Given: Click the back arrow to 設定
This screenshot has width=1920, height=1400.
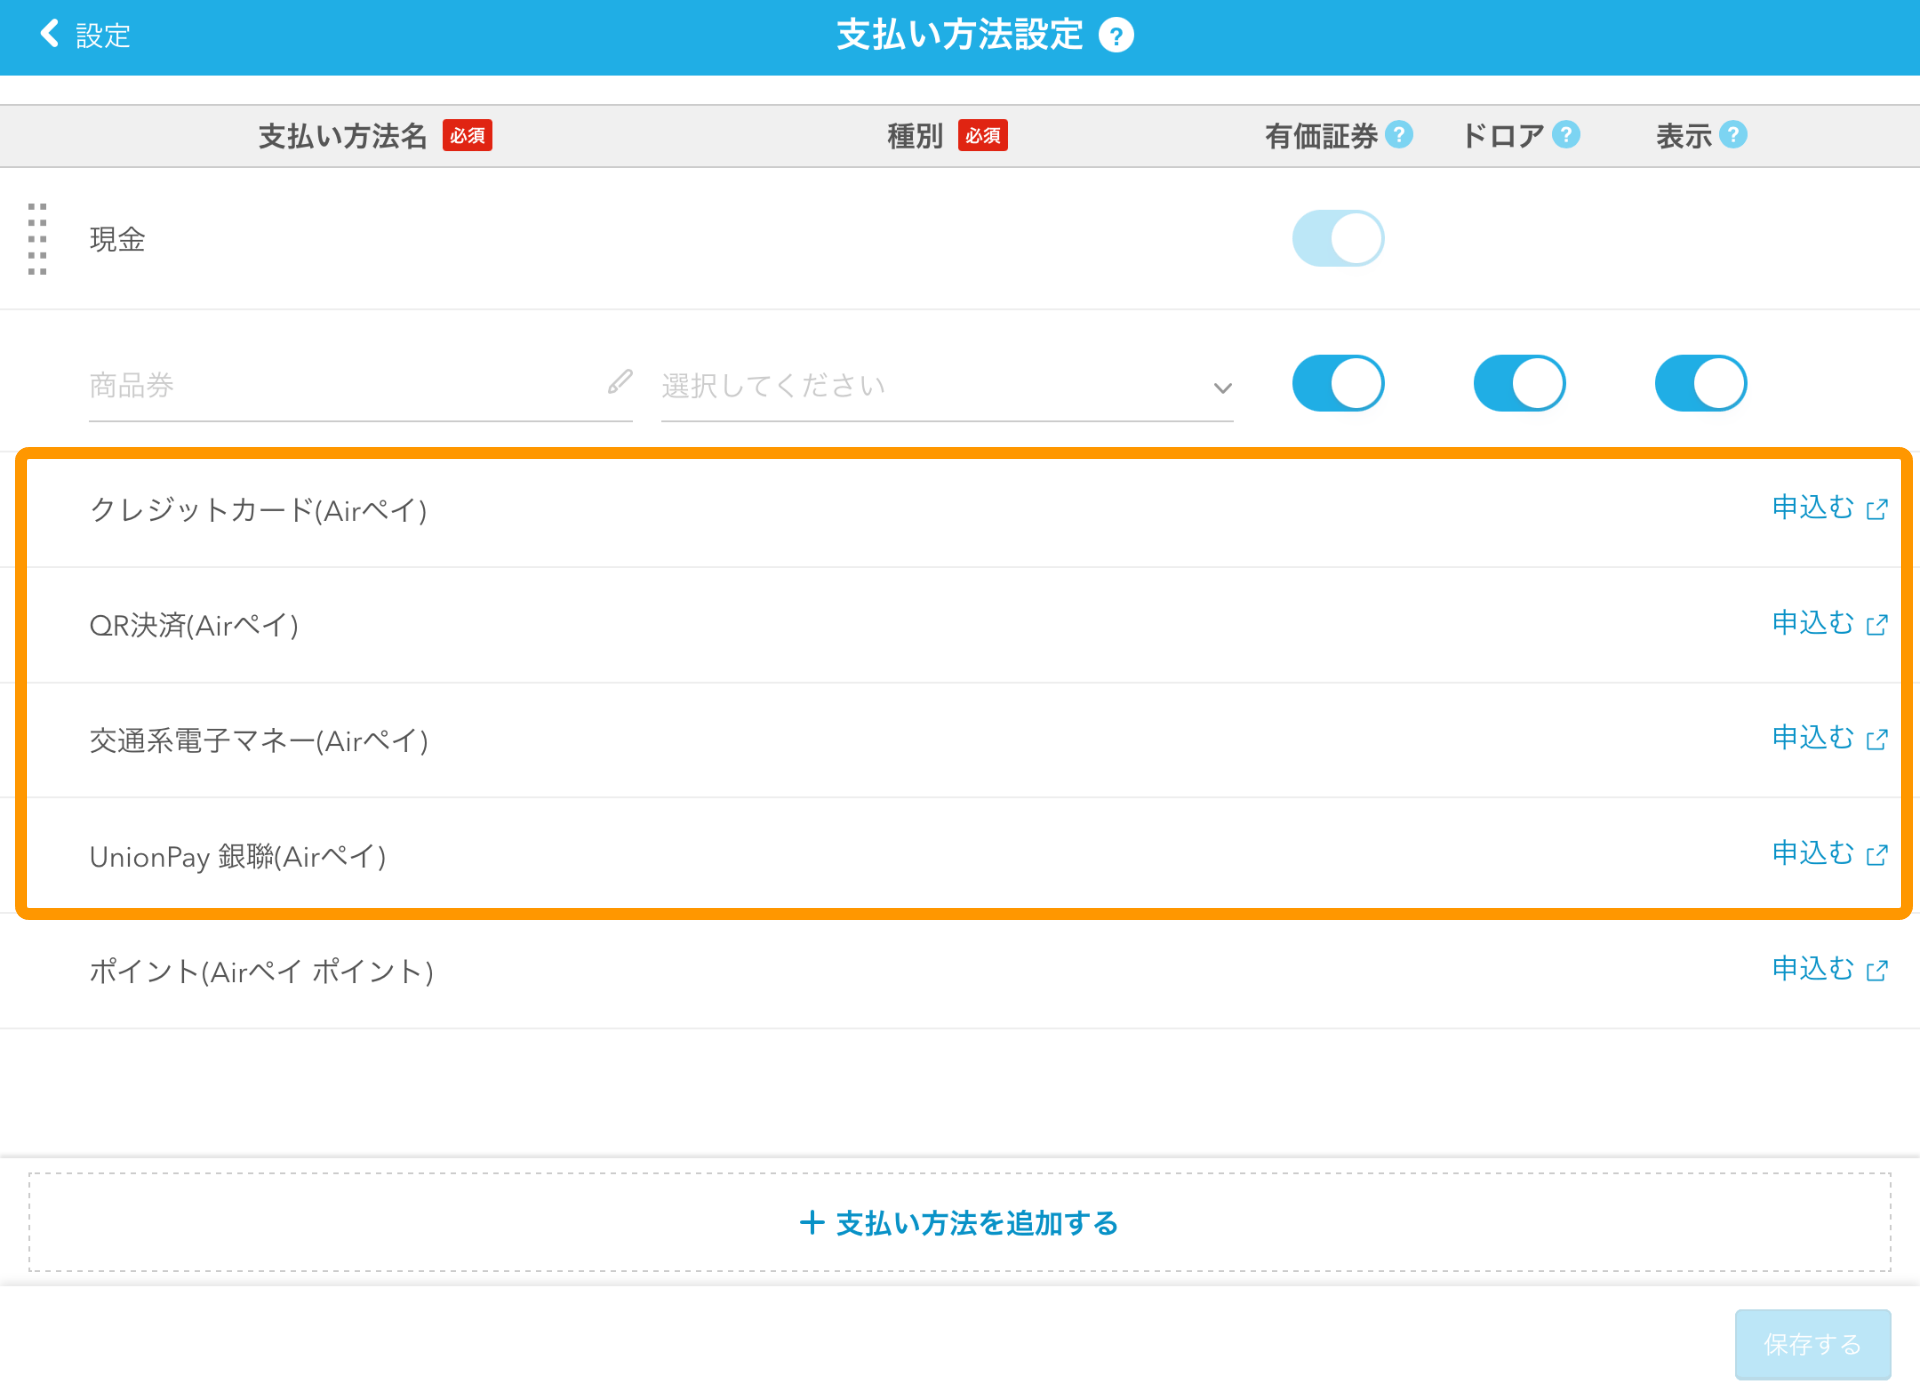Looking at the screenshot, I should [50, 34].
